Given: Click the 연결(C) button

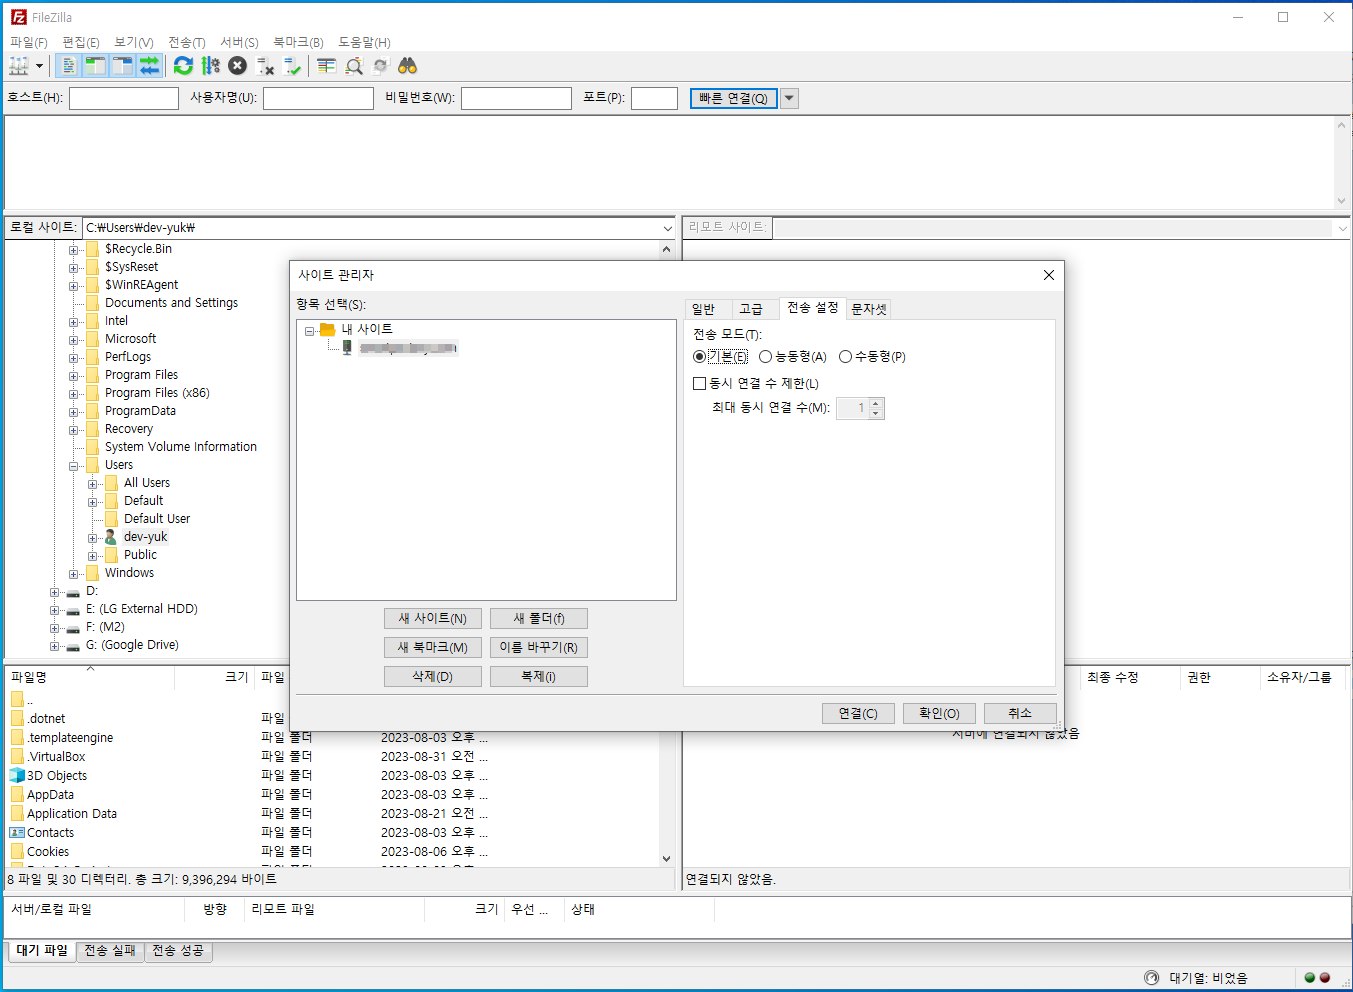Looking at the screenshot, I should click(858, 713).
